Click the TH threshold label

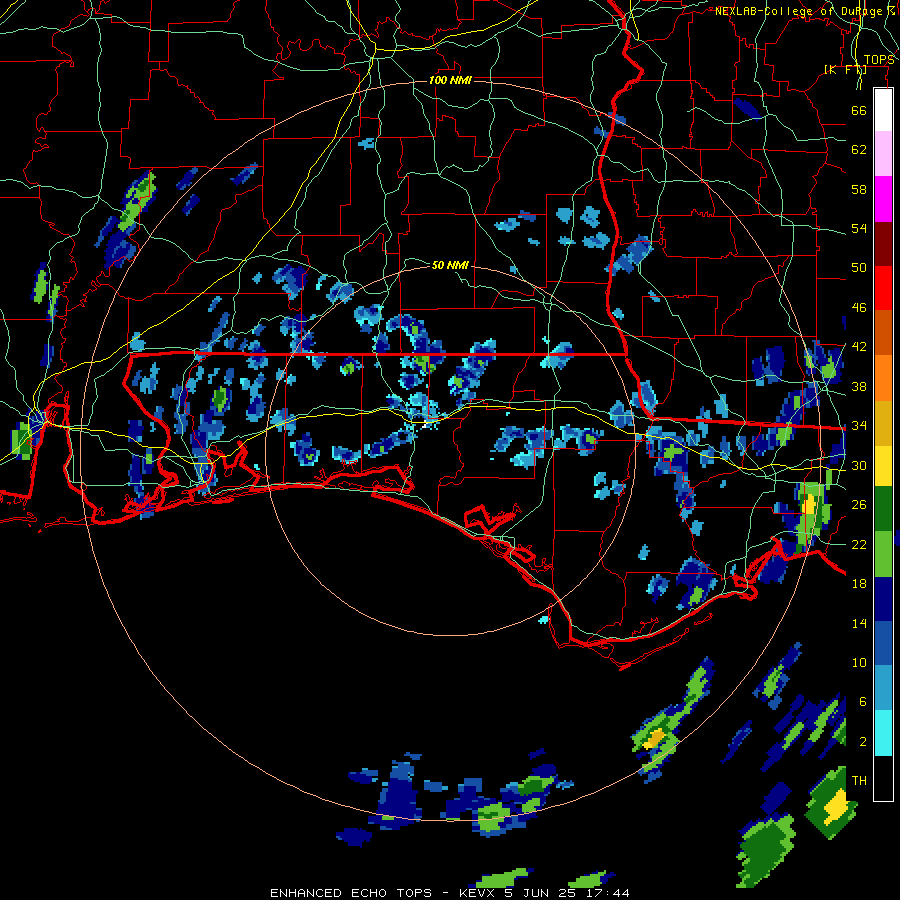tap(859, 781)
